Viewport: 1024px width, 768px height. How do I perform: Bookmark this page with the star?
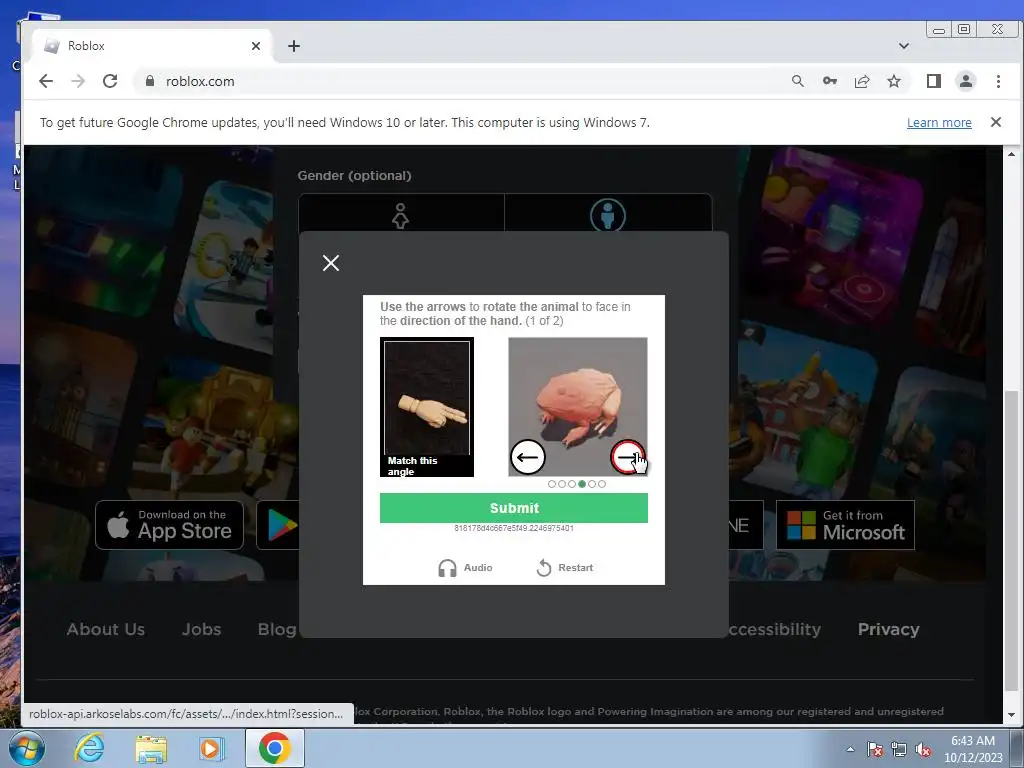tap(894, 81)
